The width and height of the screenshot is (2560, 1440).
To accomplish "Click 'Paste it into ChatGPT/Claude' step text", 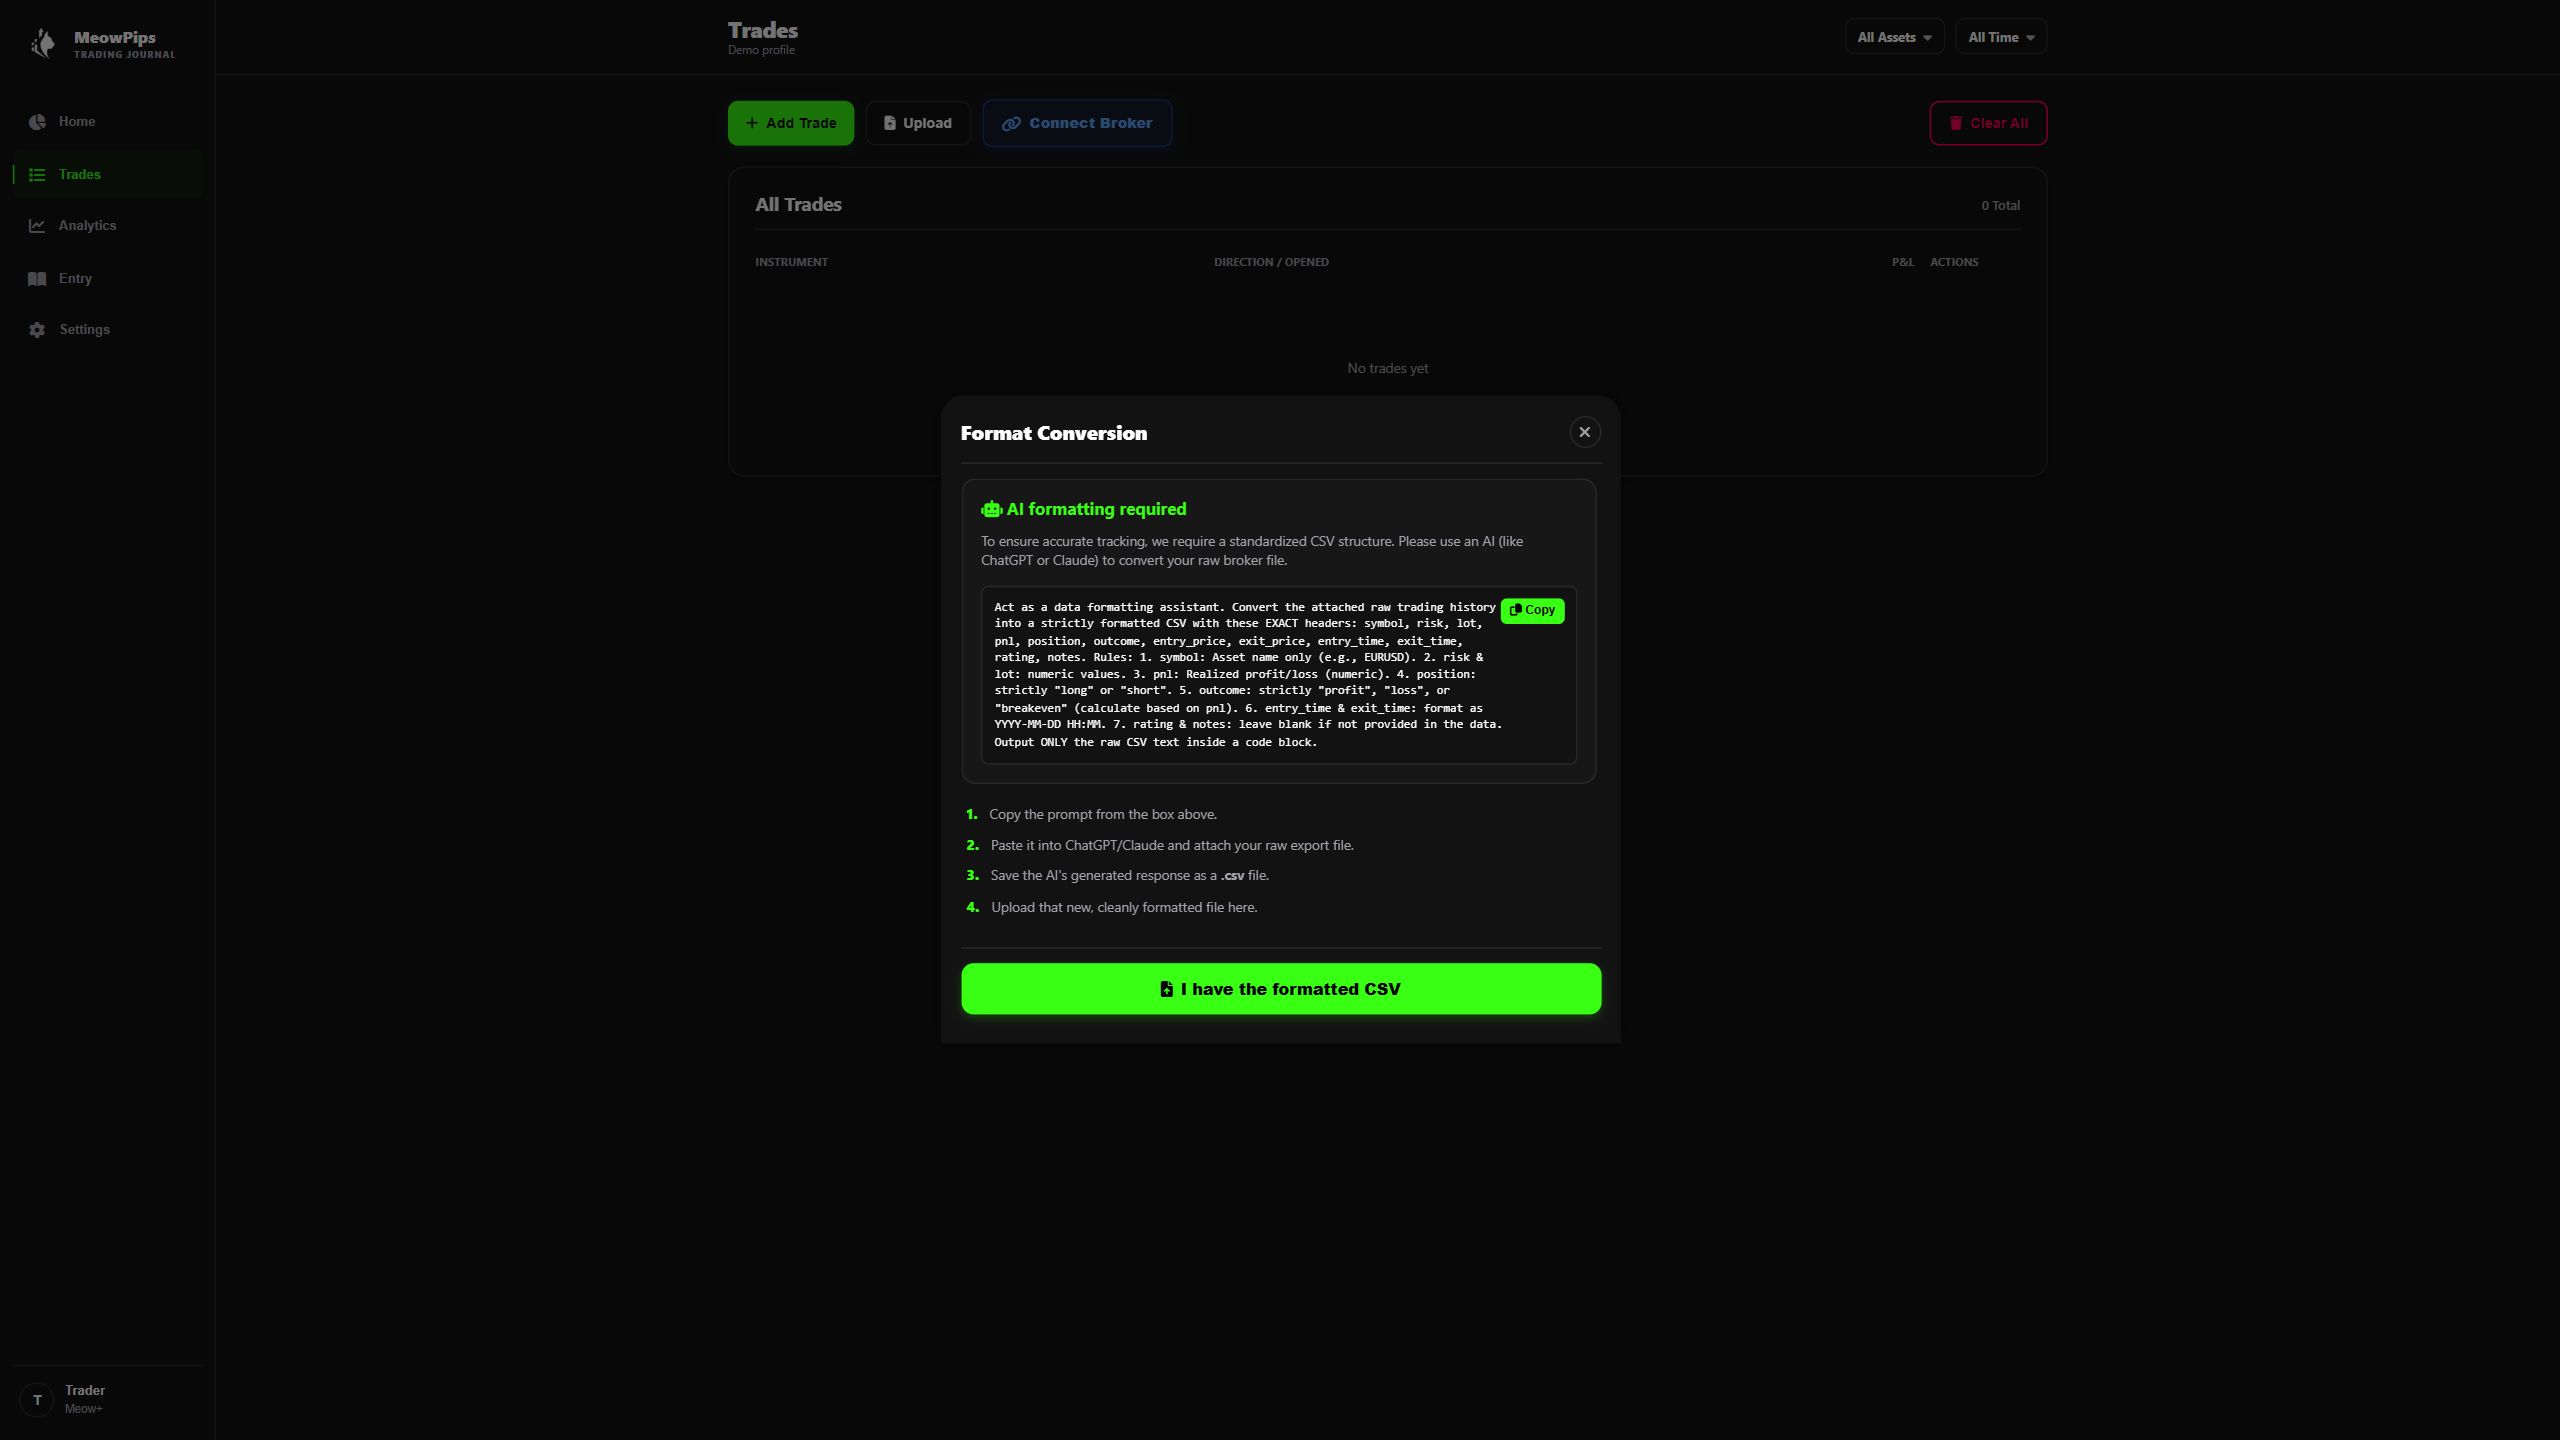I will tap(1172, 846).
